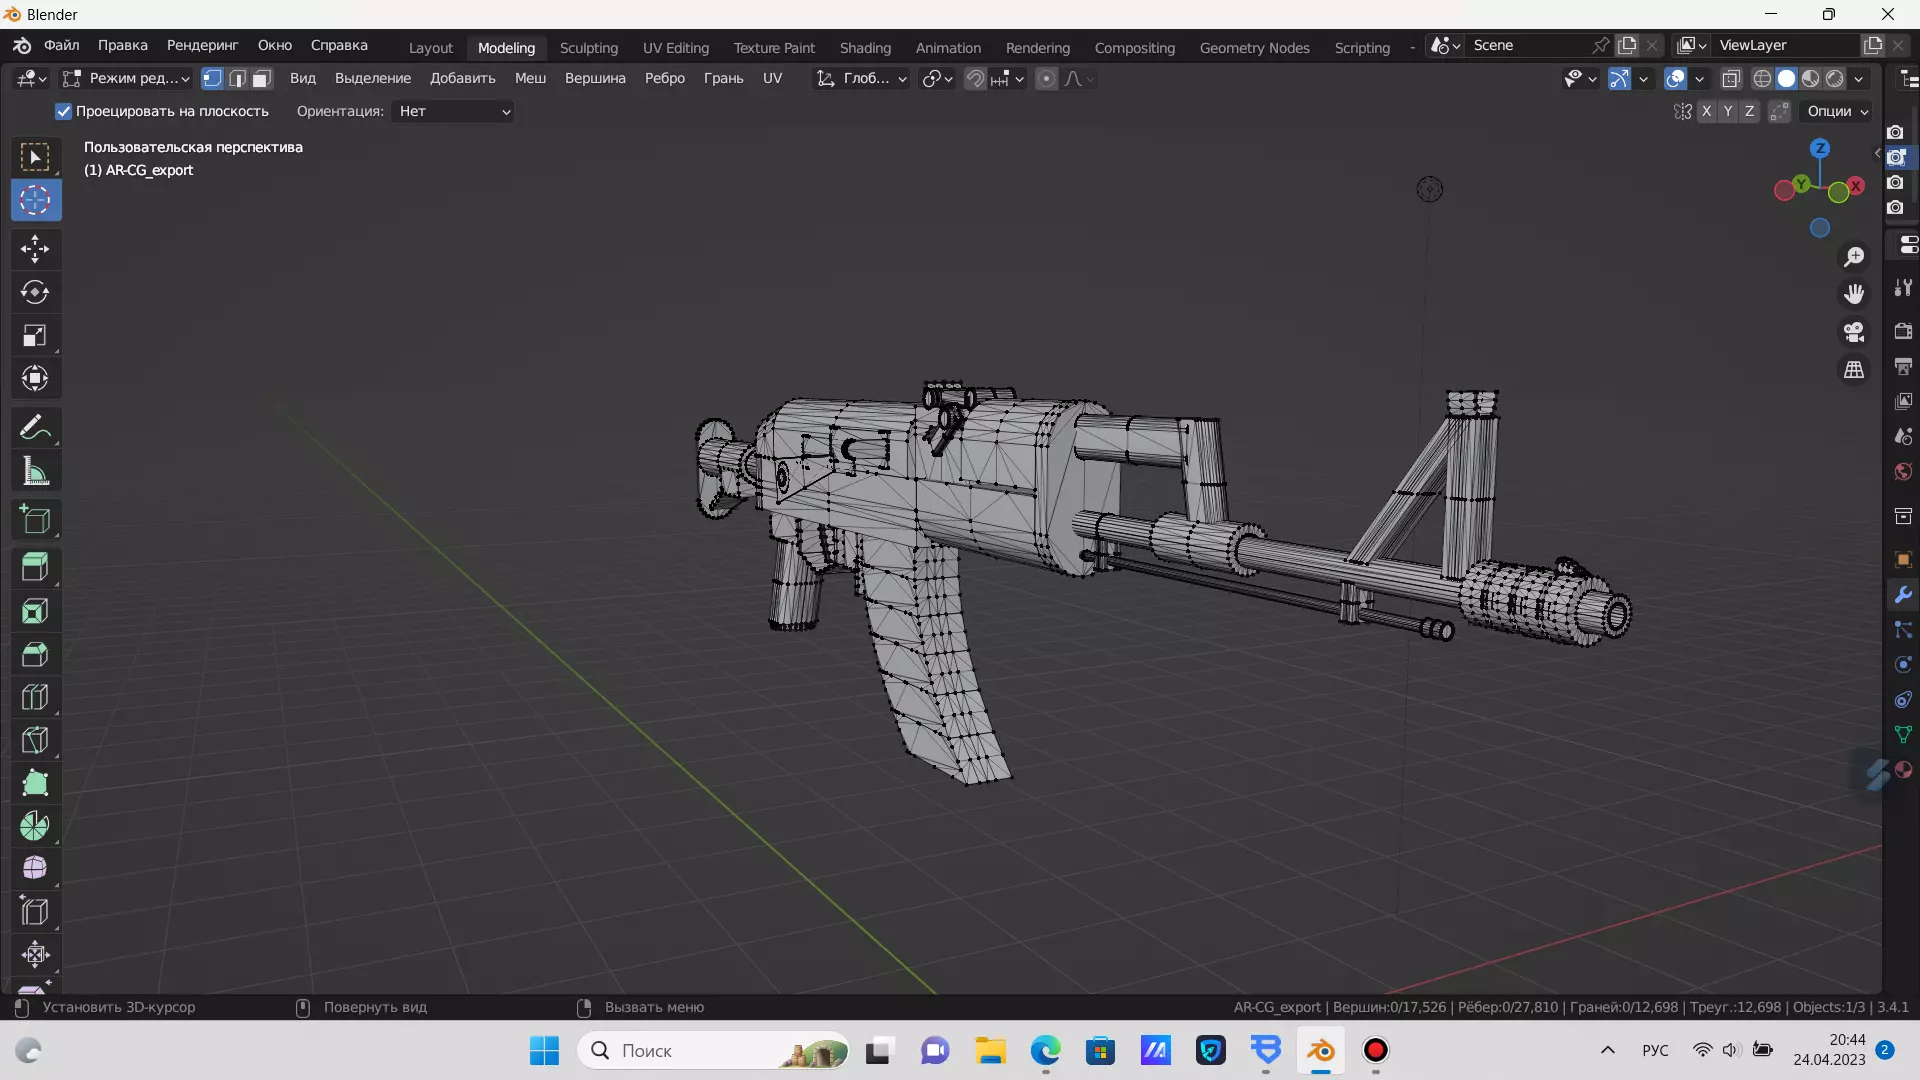The height and width of the screenshot is (1080, 1920).
Task: Expand the Опции options dropdown
Action: pyautogui.click(x=1837, y=111)
